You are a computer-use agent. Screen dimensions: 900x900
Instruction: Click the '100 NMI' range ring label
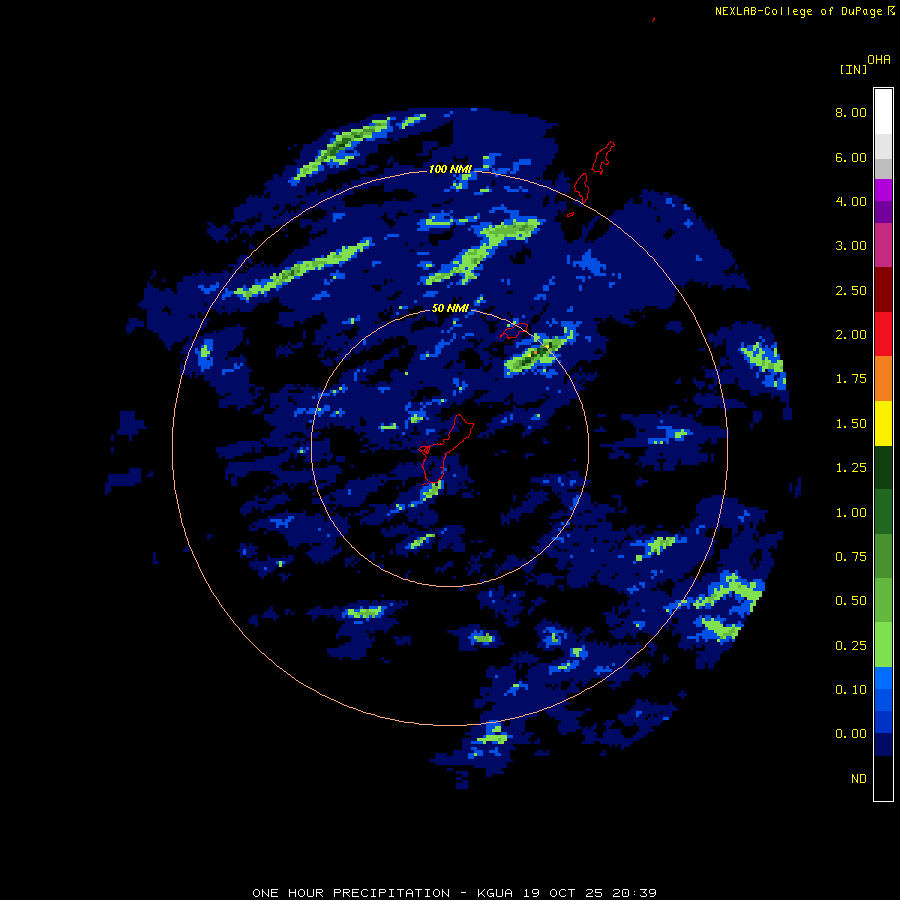(x=450, y=169)
